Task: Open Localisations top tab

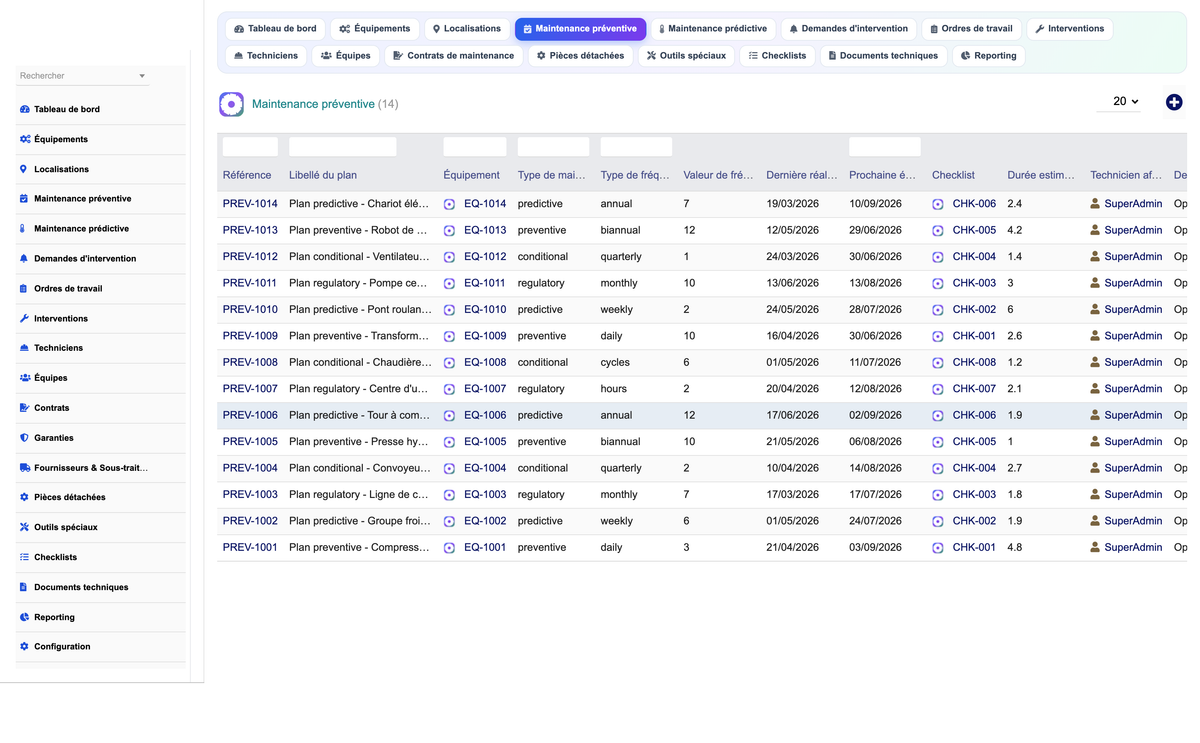Action: [x=467, y=29]
